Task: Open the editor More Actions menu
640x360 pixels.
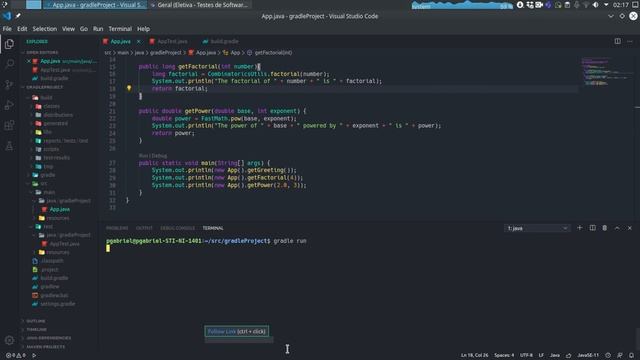Action: pyautogui.click(x=630, y=41)
